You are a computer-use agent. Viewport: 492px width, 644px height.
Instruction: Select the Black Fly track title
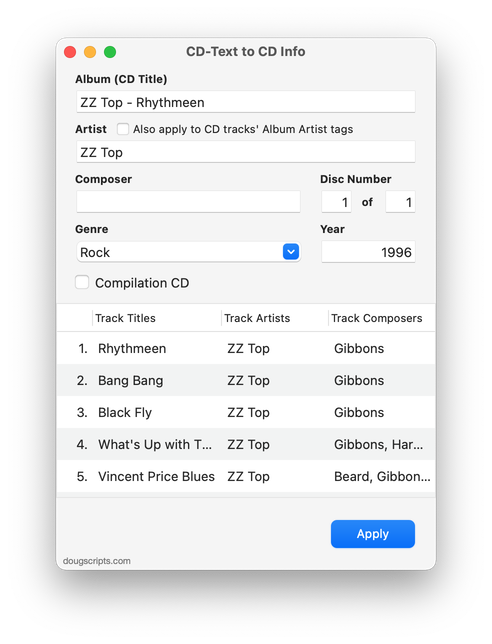pyautogui.click(x=125, y=412)
